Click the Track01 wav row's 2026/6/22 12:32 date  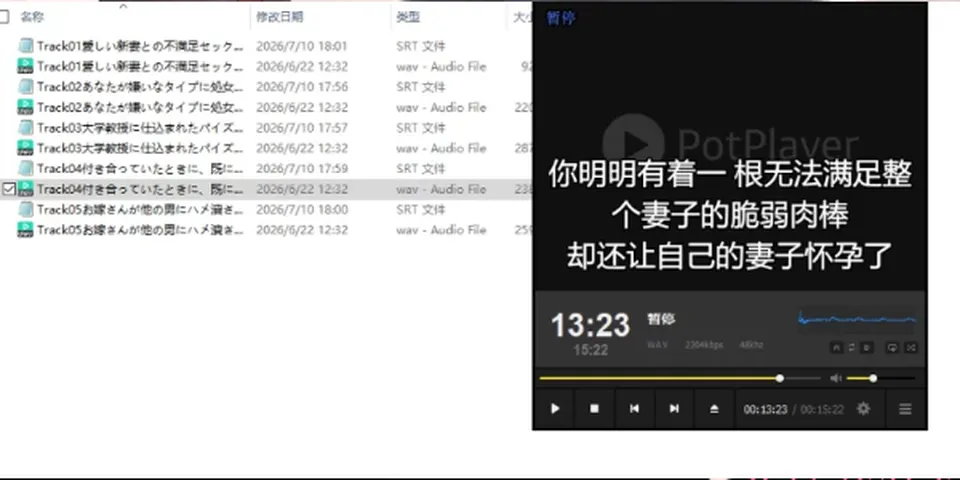302,66
